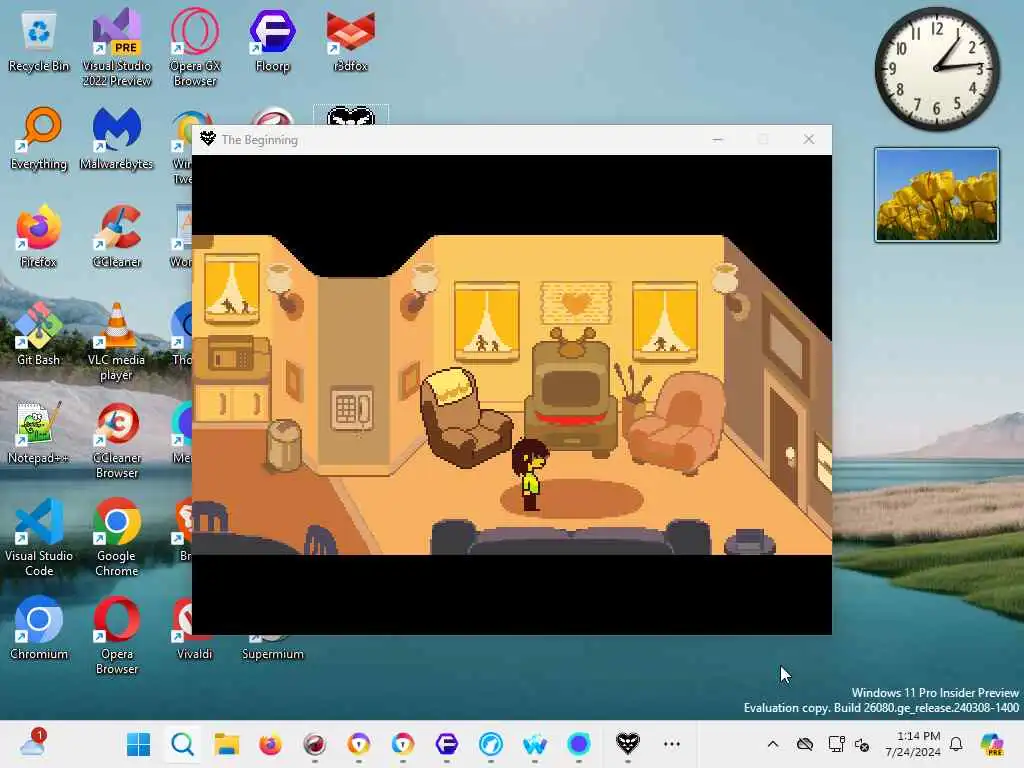Click the character in the yellow shirt
The image size is (1024, 768).
[530, 475]
